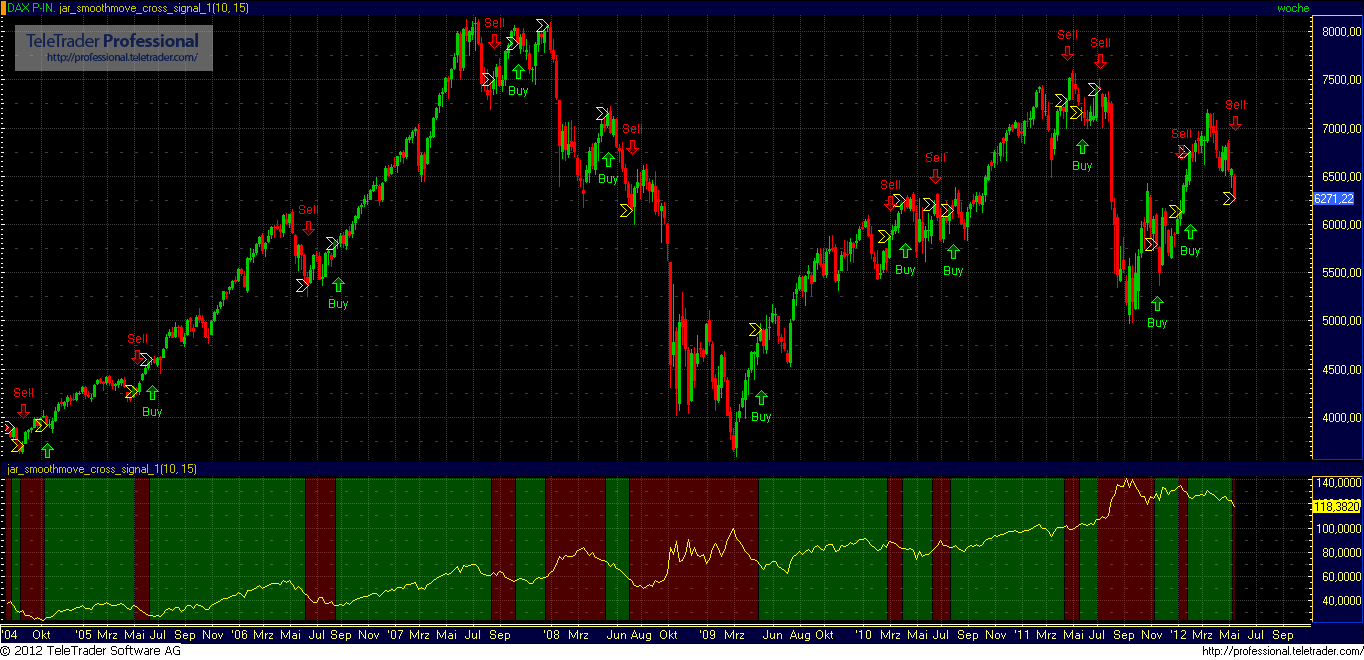Click the red Sell arrow in mid 2006
This screenshot has width=1364, height=660.
click(307, 226)
